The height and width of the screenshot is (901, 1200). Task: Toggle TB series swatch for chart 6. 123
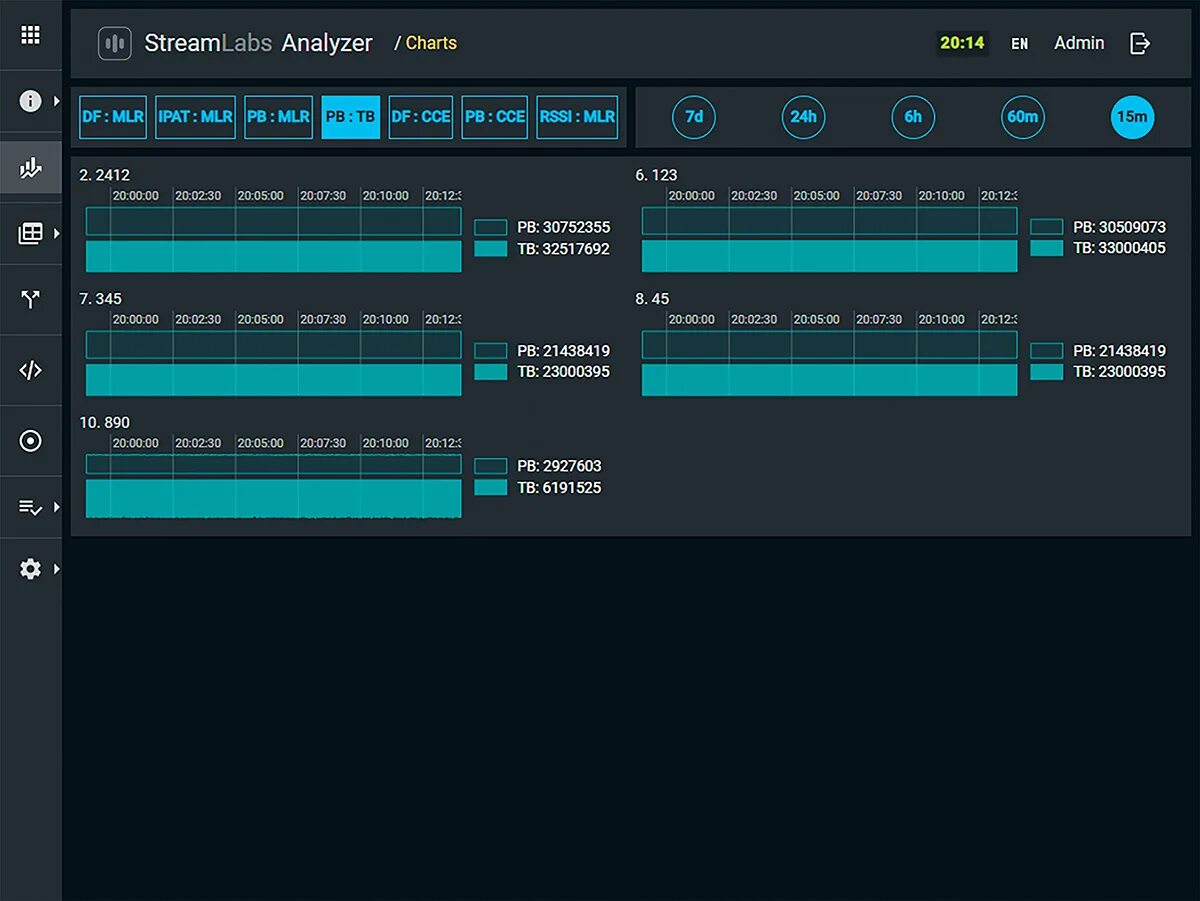(x=1046, y=248)
